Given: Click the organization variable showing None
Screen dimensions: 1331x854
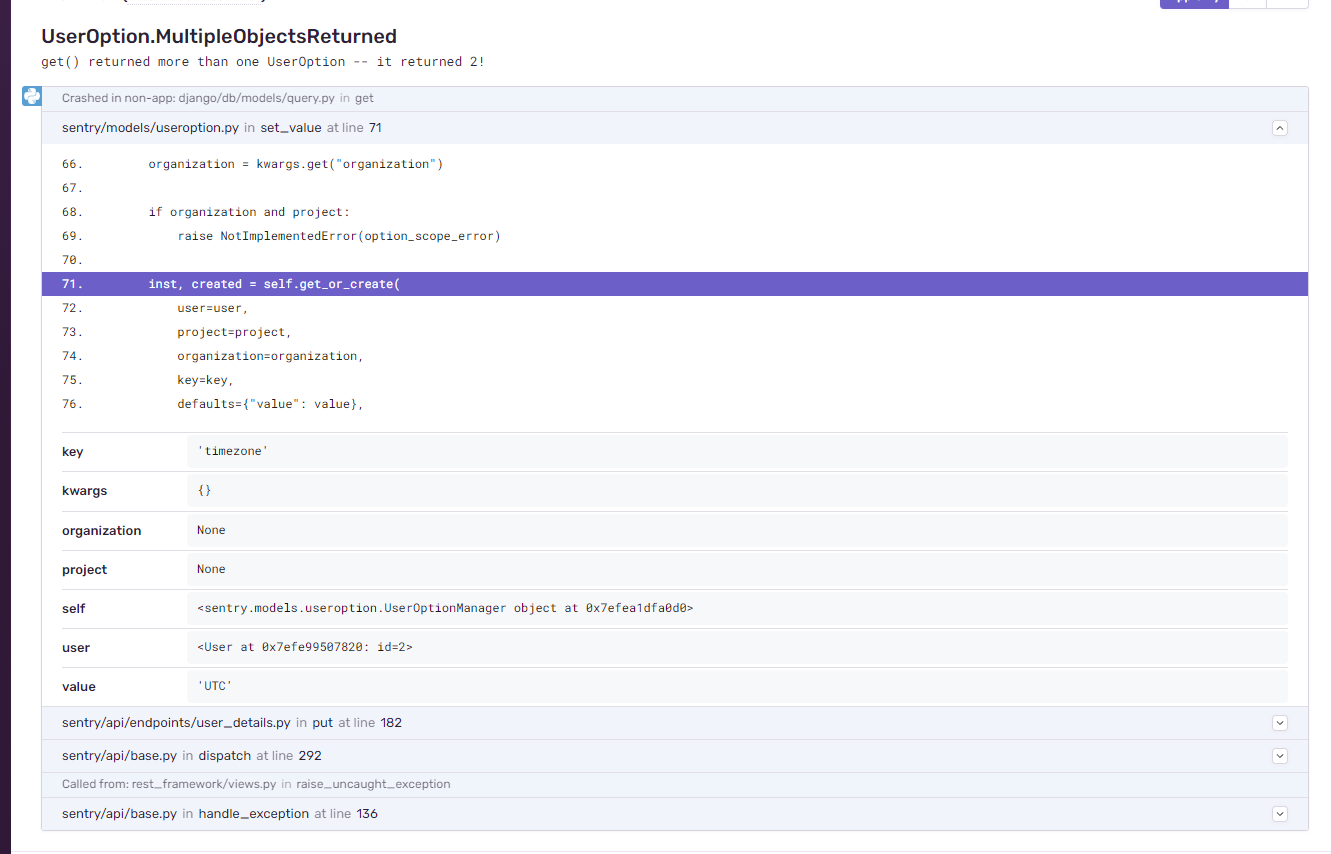Looking at the screenshot, I should (211, 530).
